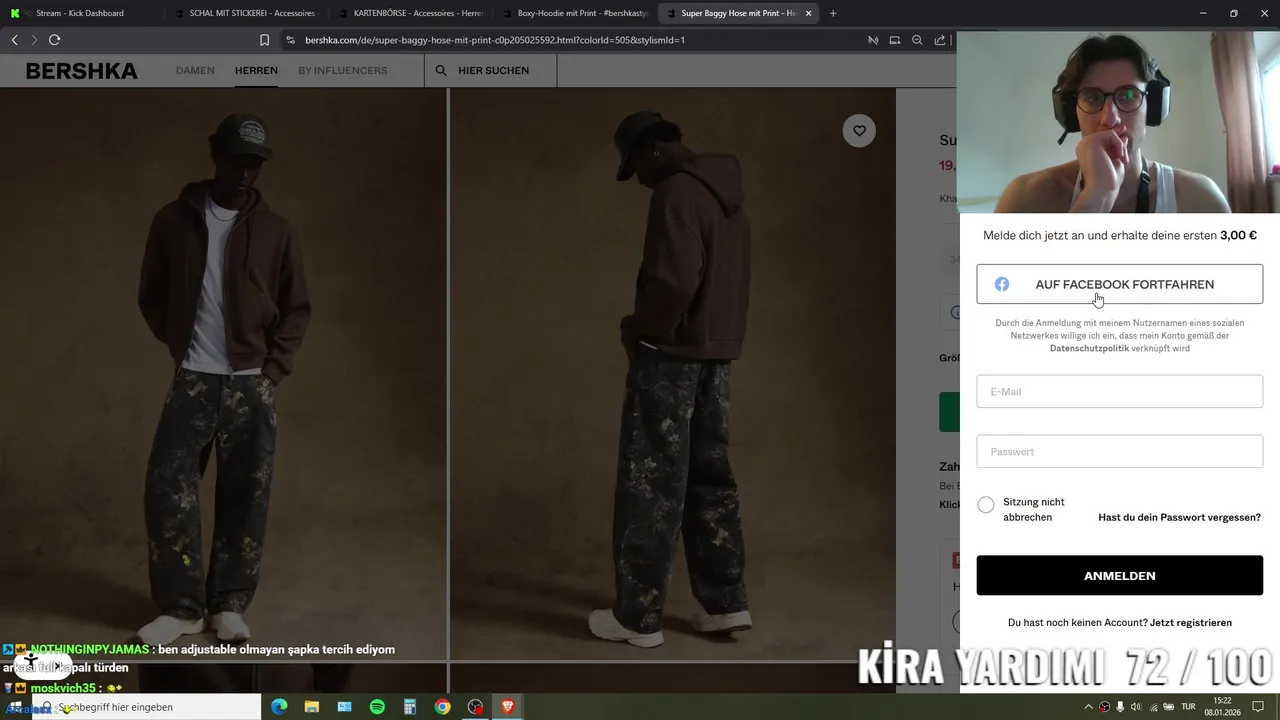Open the notification center icon
1280x720 pixels.
[x=1259, y=707]
